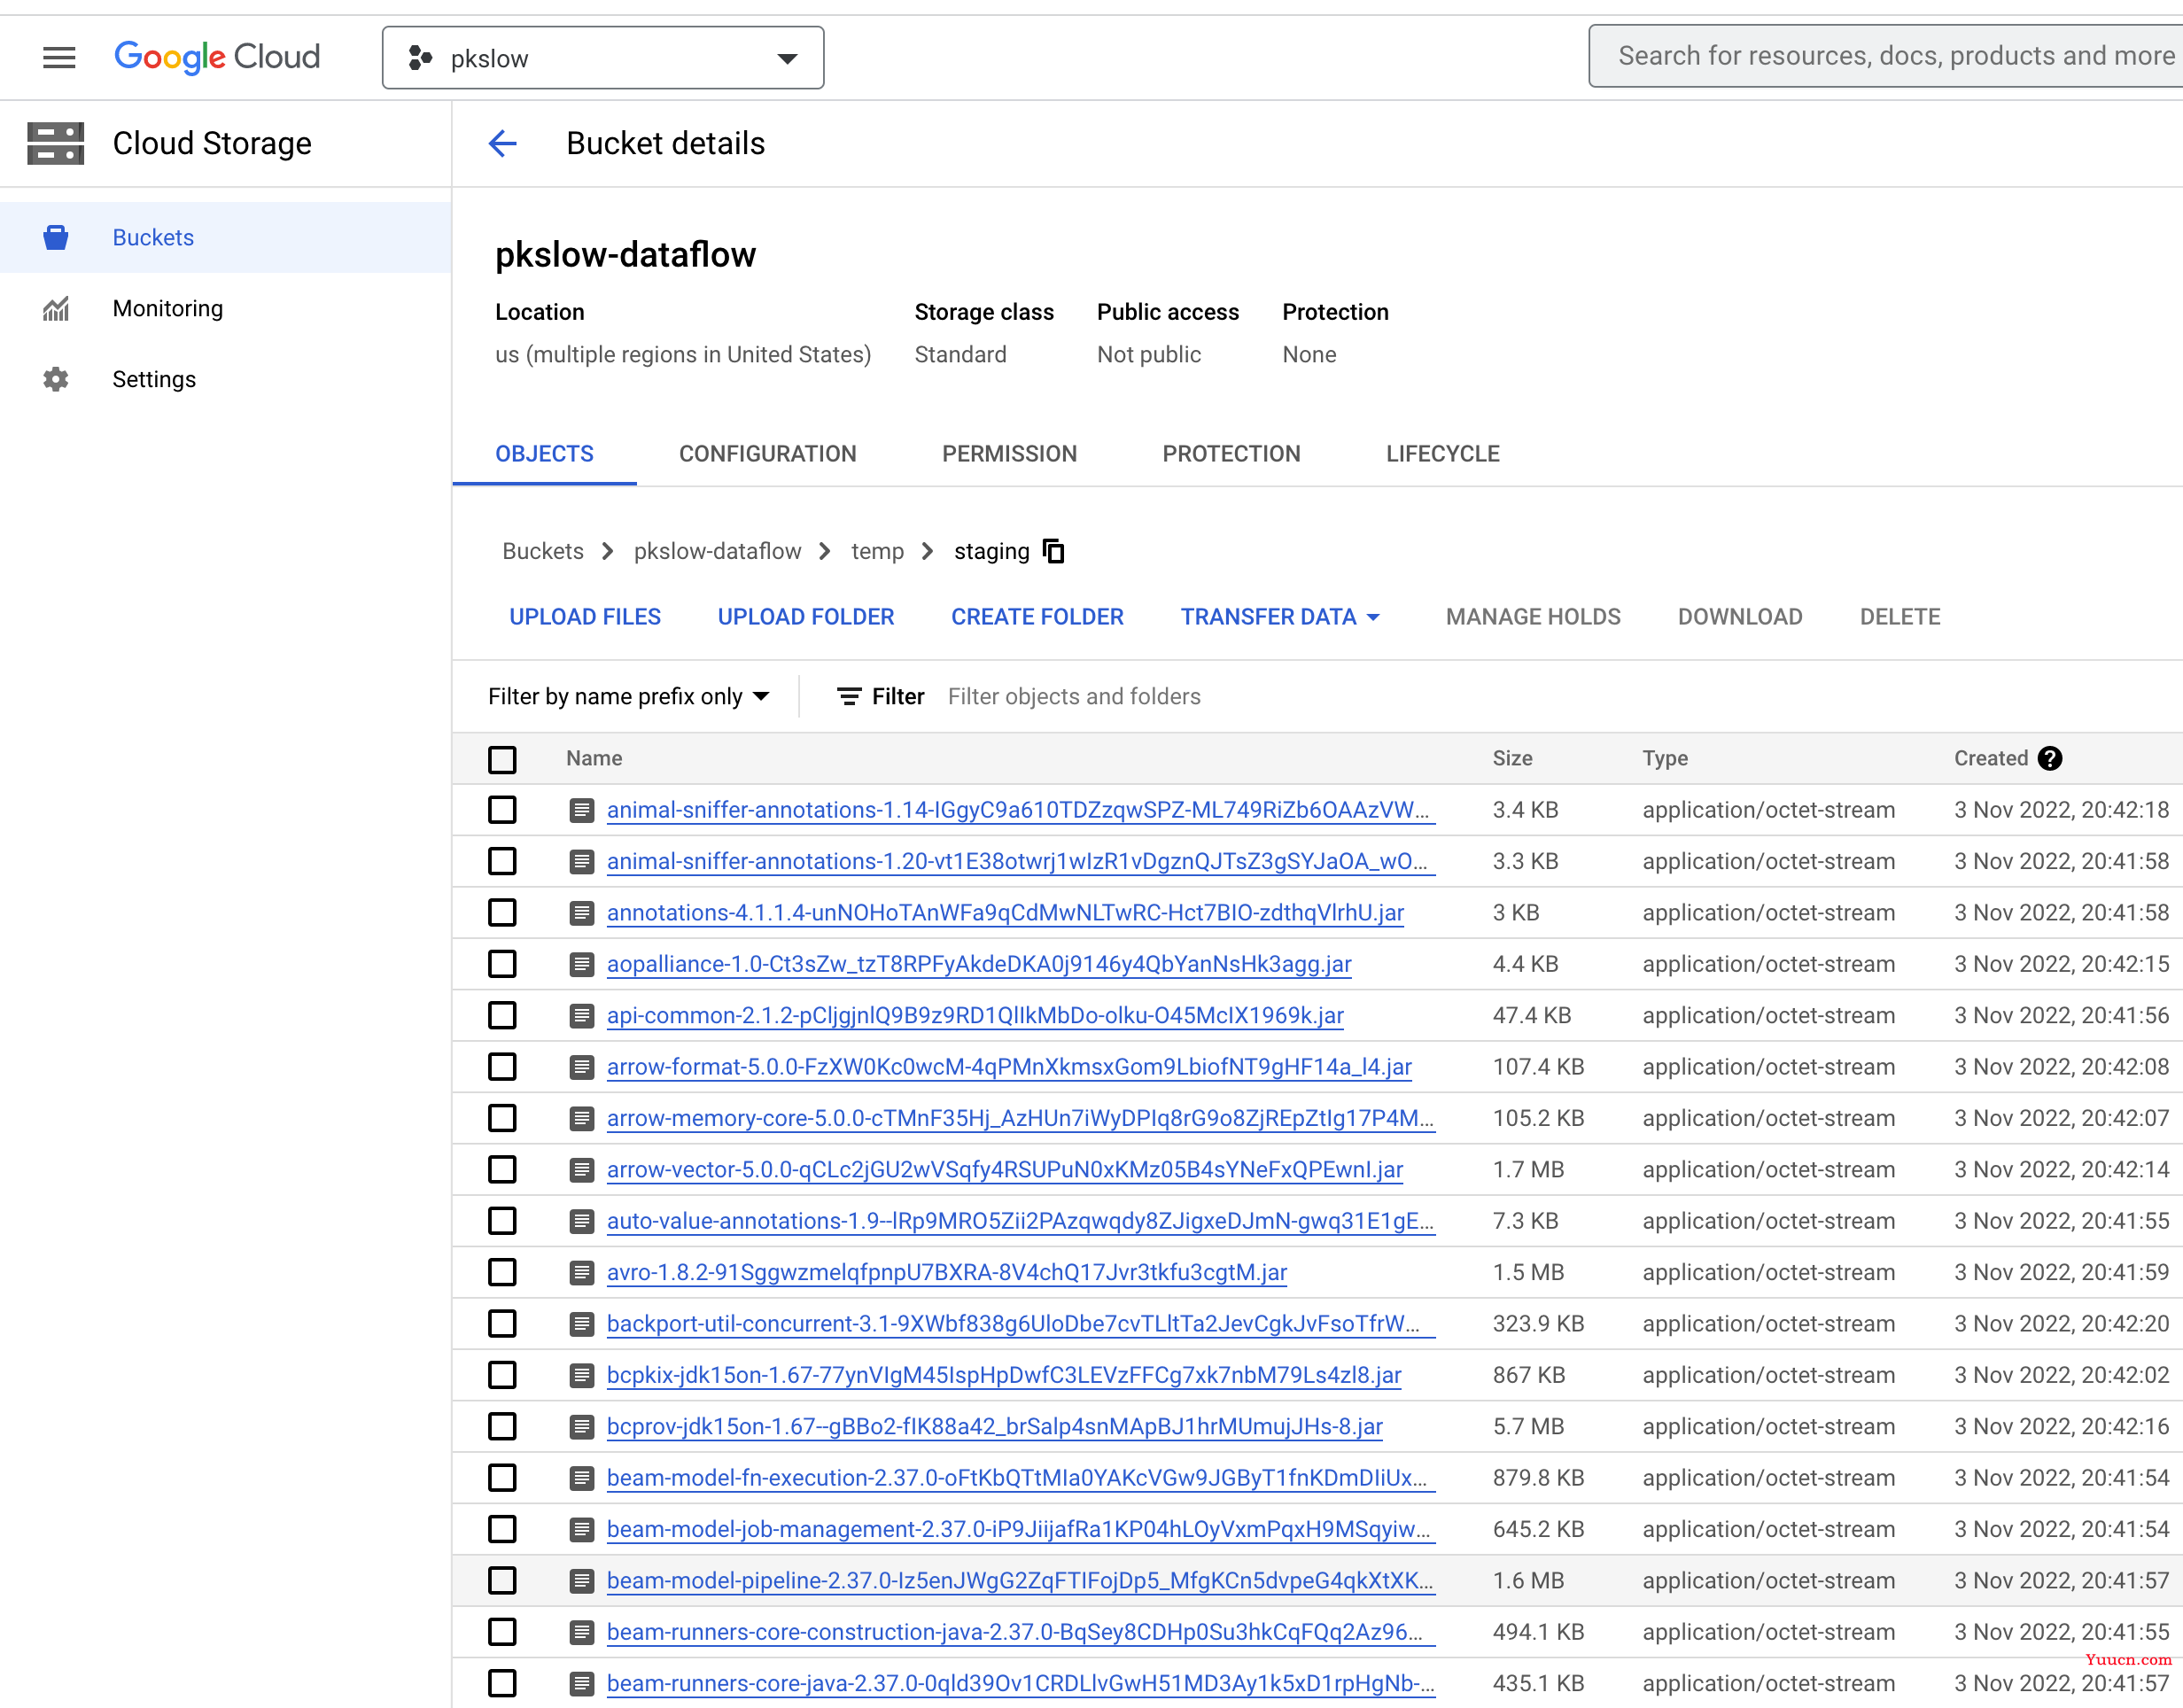Viewport: 2183px width, 1708px height.
Task: Select the aopalliance-1.0 row checkbox
Action: point(502,964)
